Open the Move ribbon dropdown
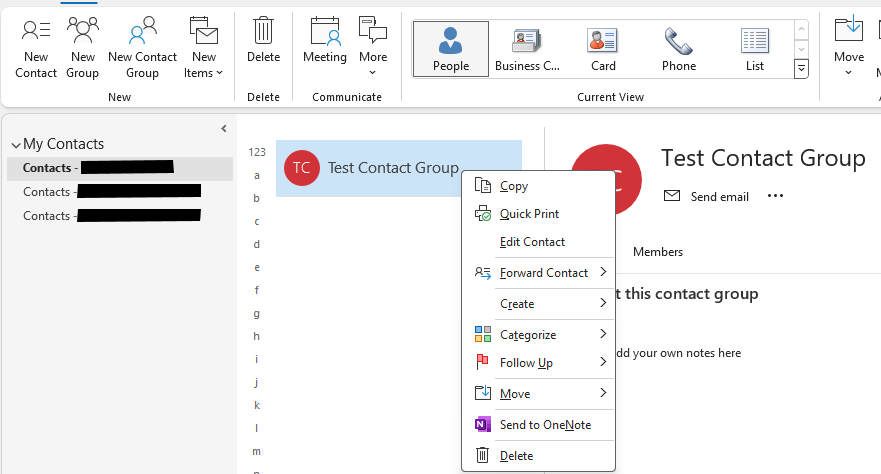This screenshot has height=474, width=881. [848, 47]
